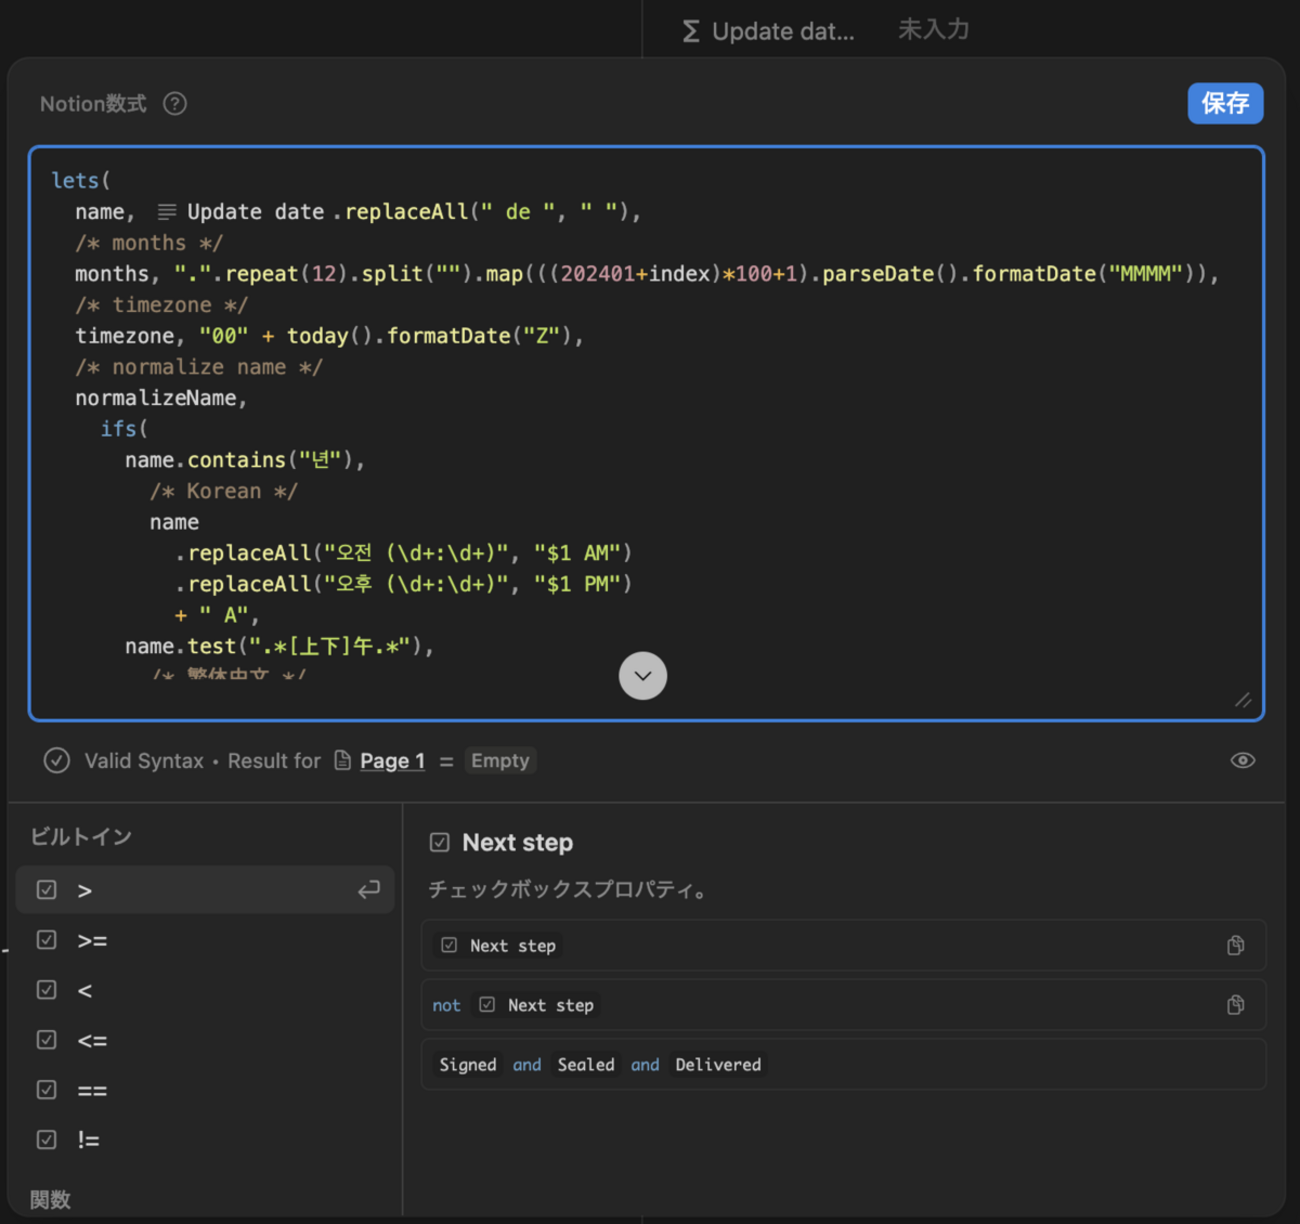Click the Next step example chip
This screenshot has width=1300, height=1224.
point(499,945)
